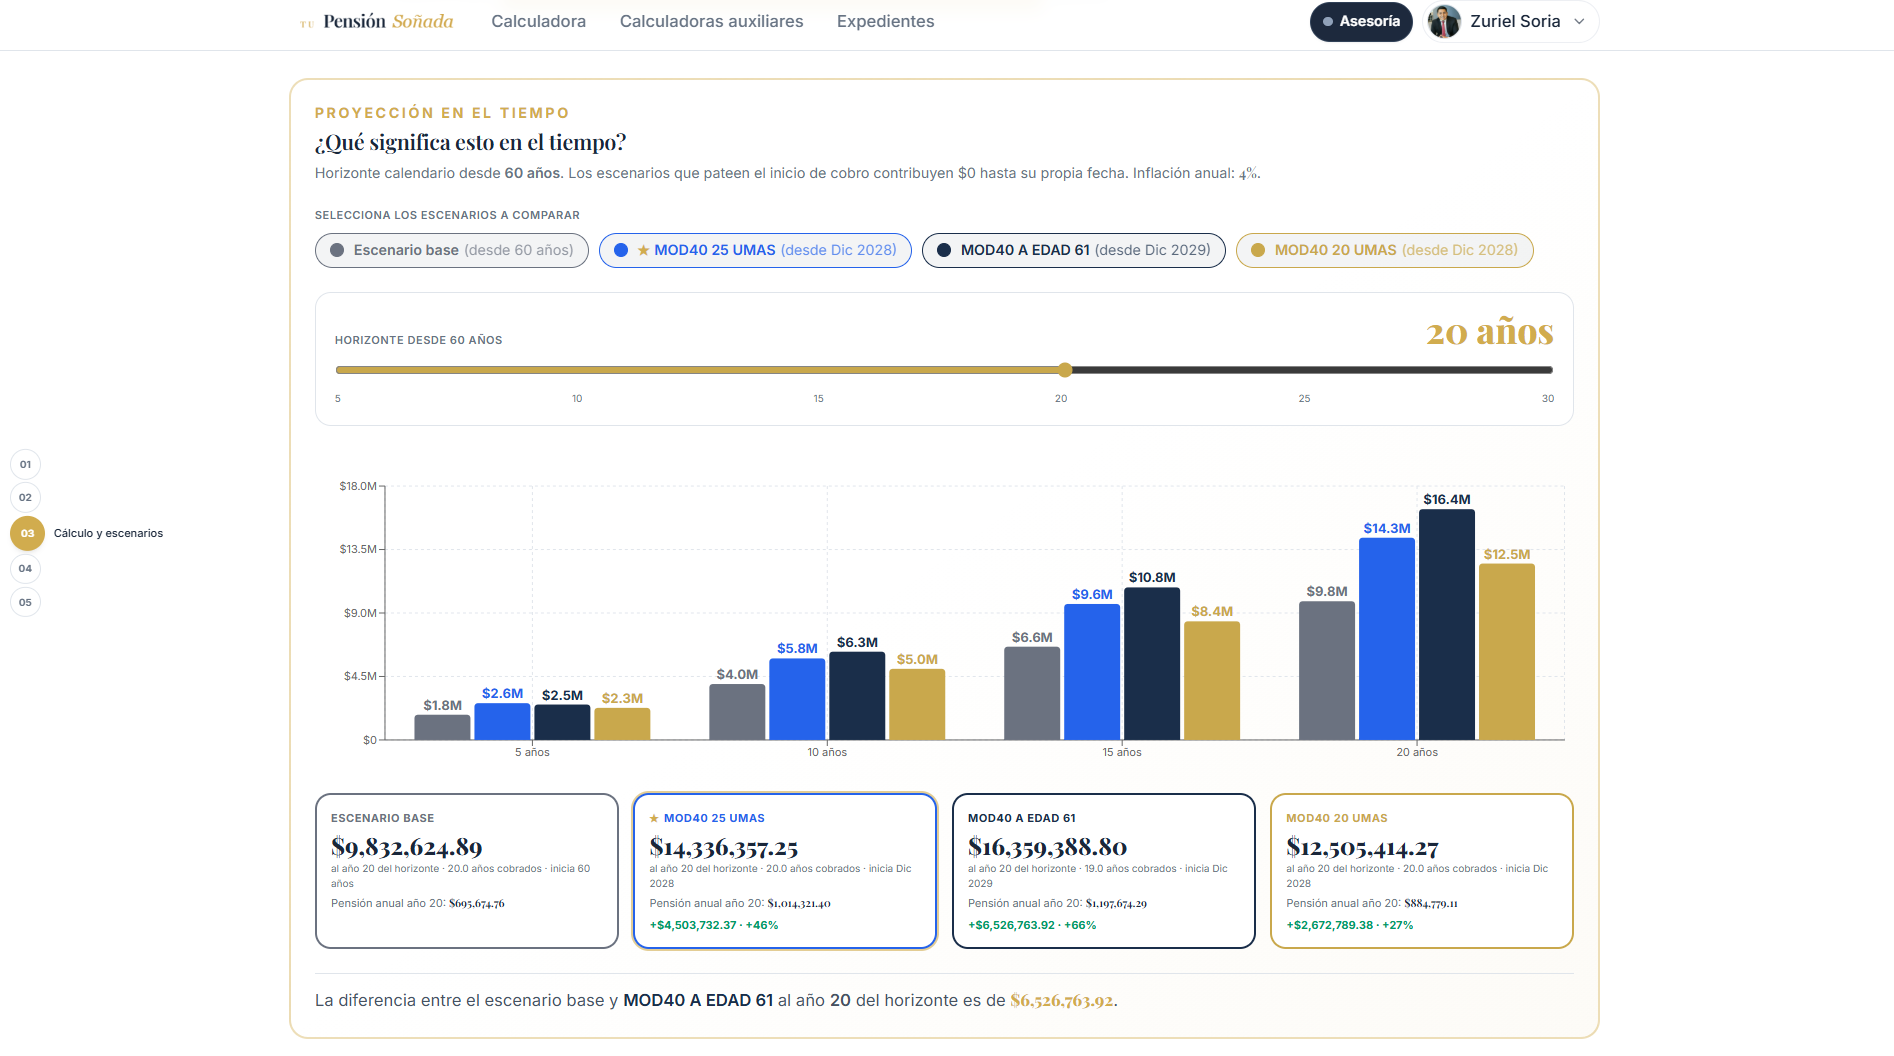Click the '15 años' chart axis label
Image resolution: width=1894 pixels, height=1056 pixels.
[x=1122, y=752]
